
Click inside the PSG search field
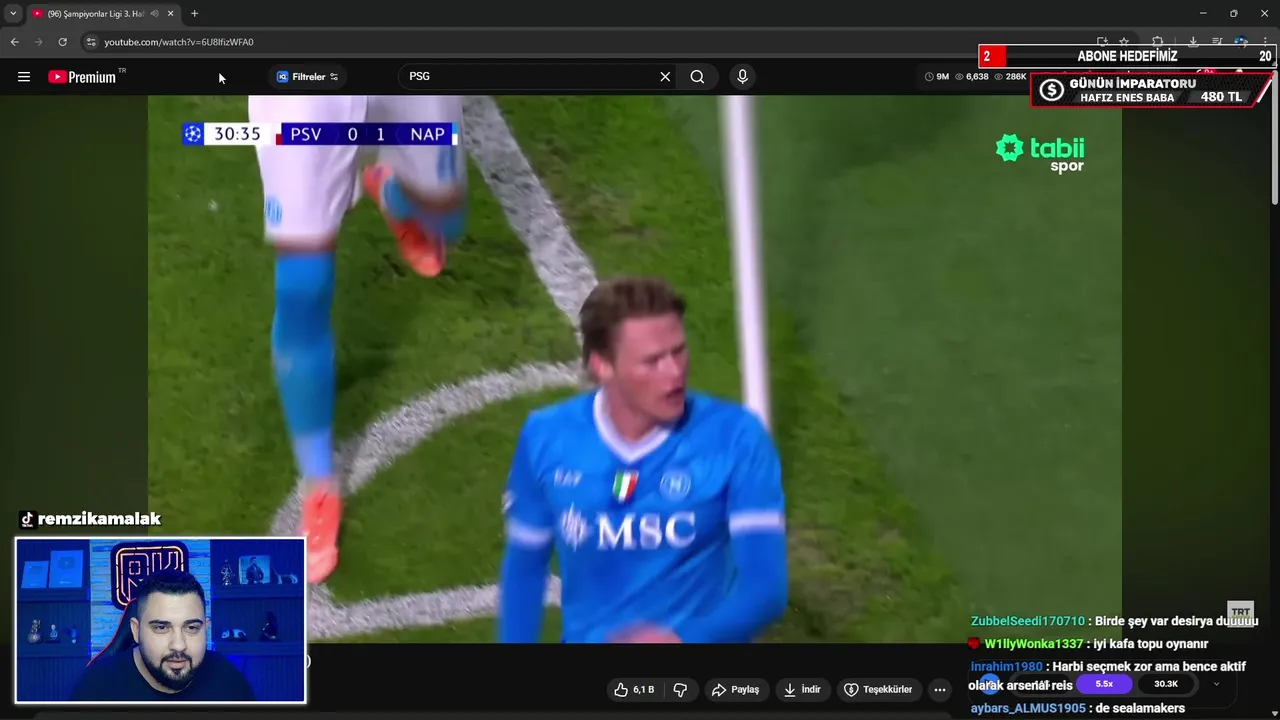[x=530, y=77]
